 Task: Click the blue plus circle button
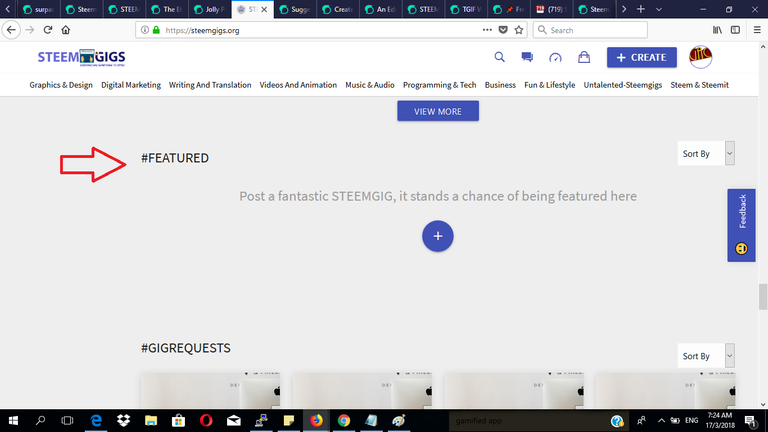click(438, 236)
